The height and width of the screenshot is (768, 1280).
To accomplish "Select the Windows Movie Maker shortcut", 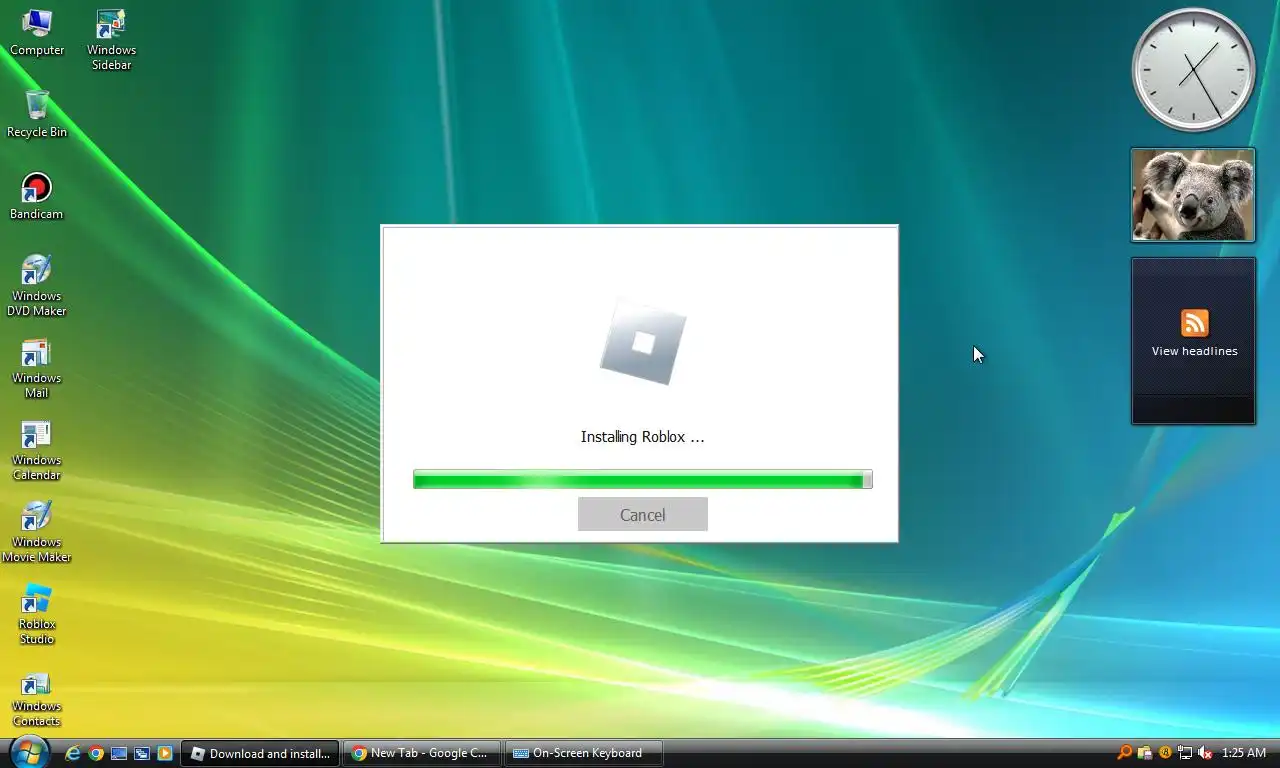I will [36, 531].
